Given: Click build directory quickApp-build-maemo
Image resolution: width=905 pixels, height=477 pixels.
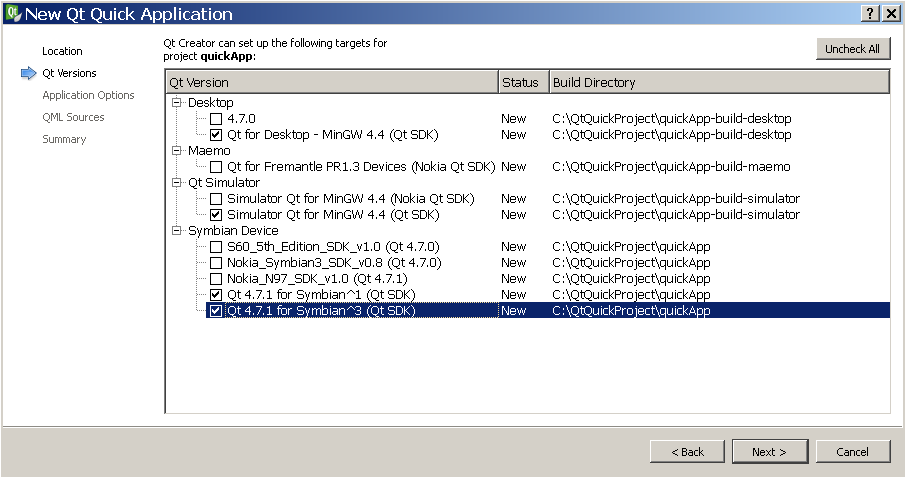Looking at the screenshot, I should point(671,167).
